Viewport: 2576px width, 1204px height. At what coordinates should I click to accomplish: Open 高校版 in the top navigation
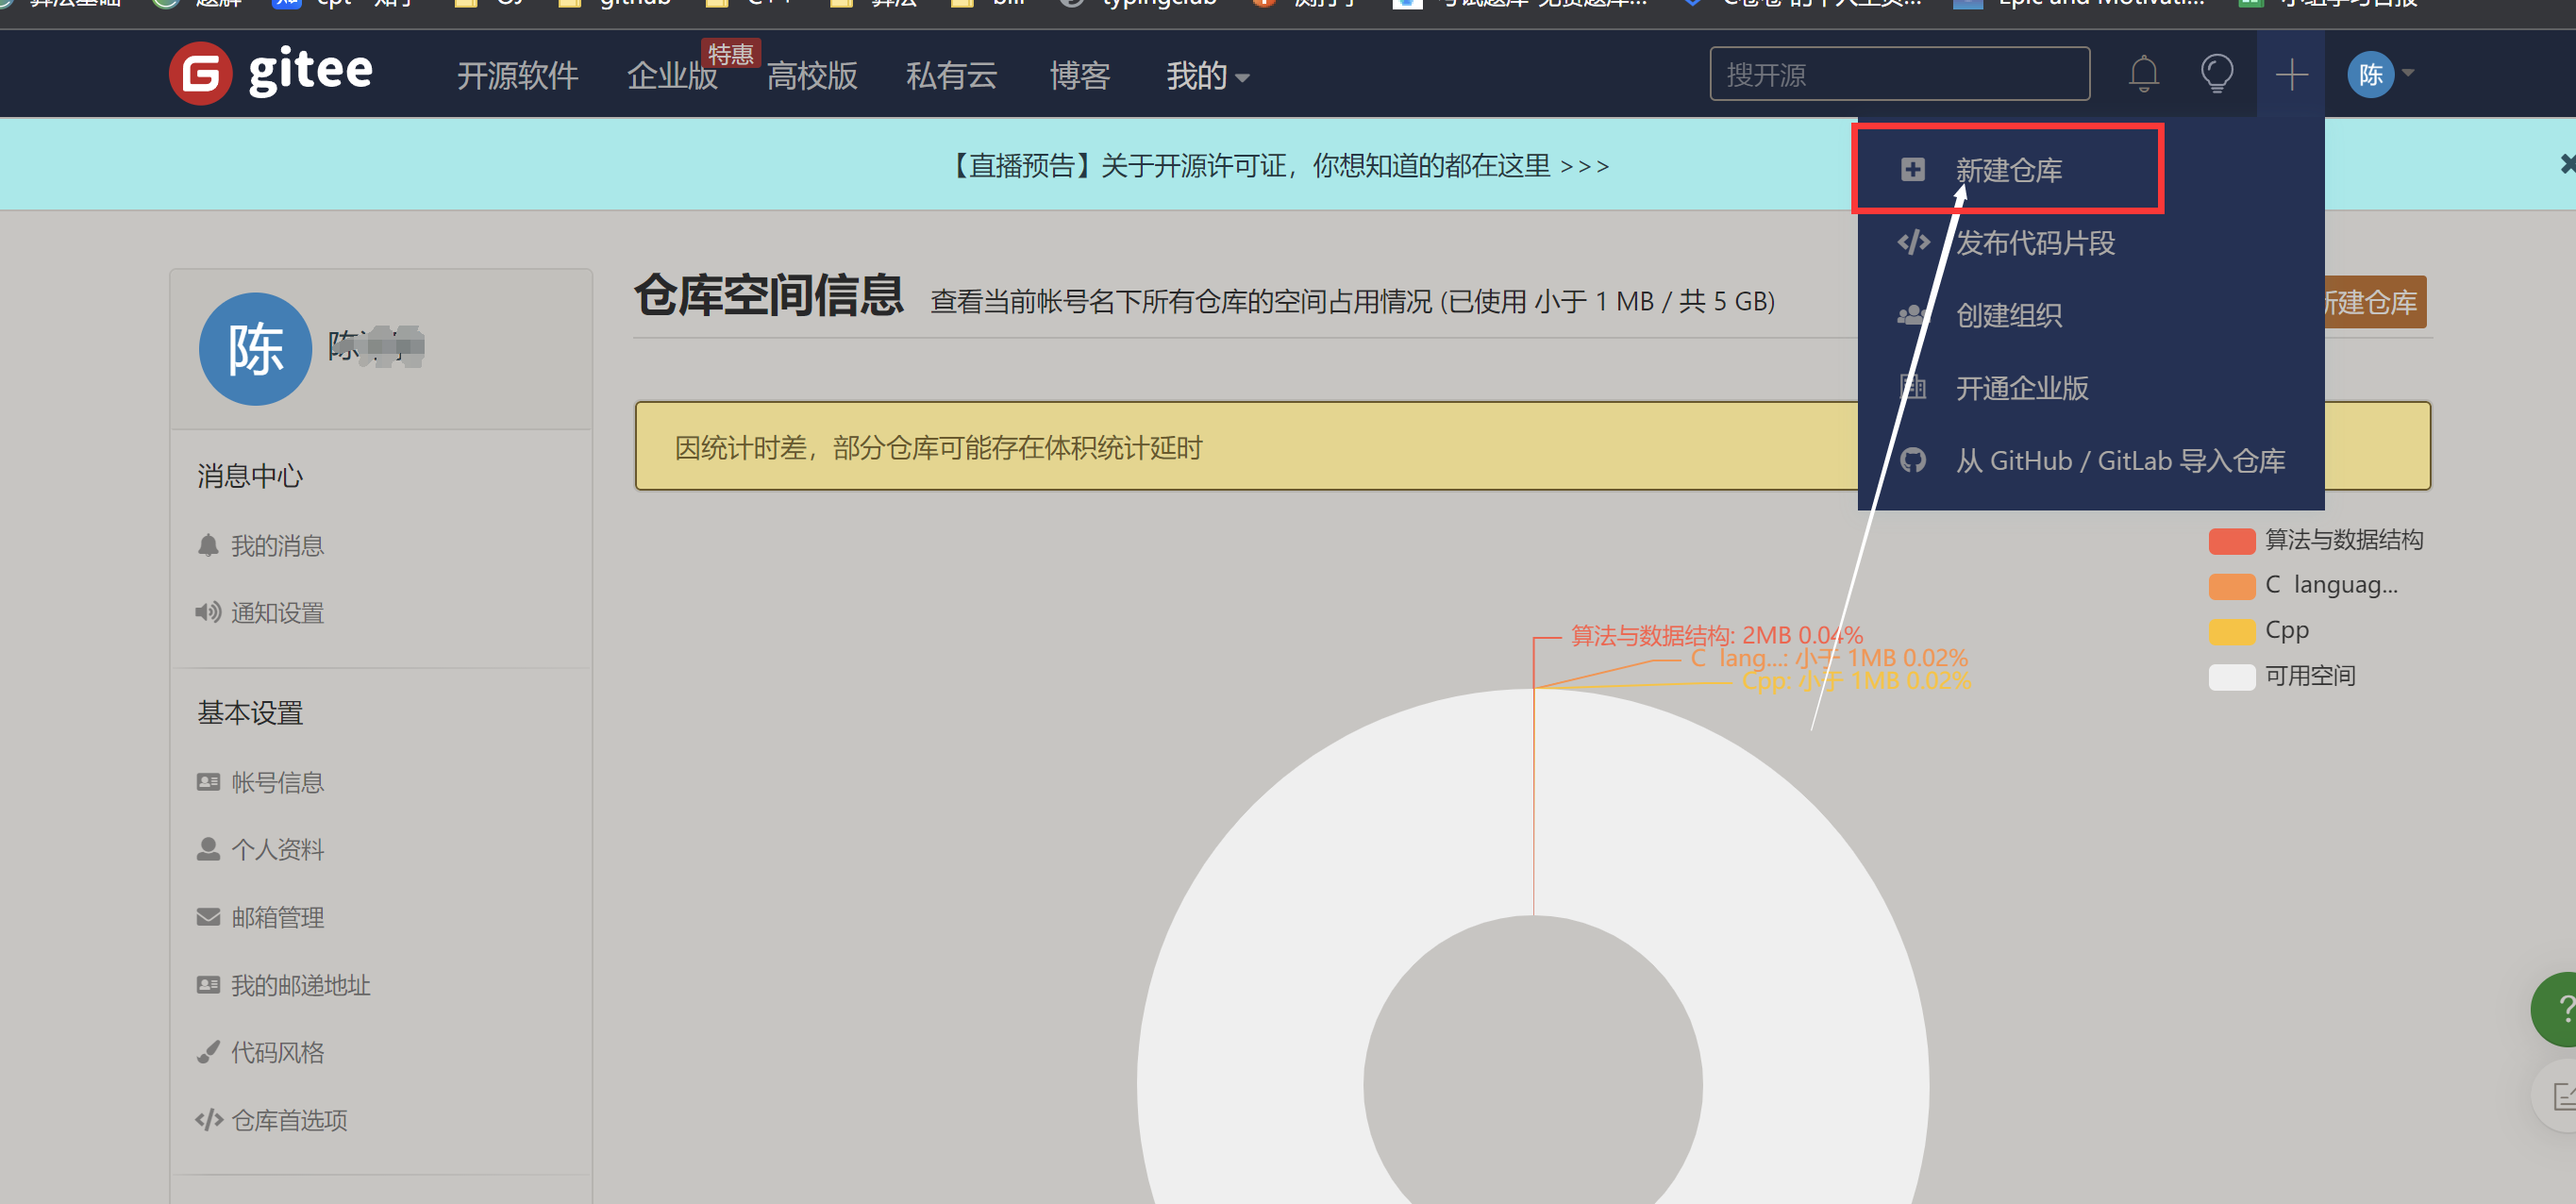(811, 75)
